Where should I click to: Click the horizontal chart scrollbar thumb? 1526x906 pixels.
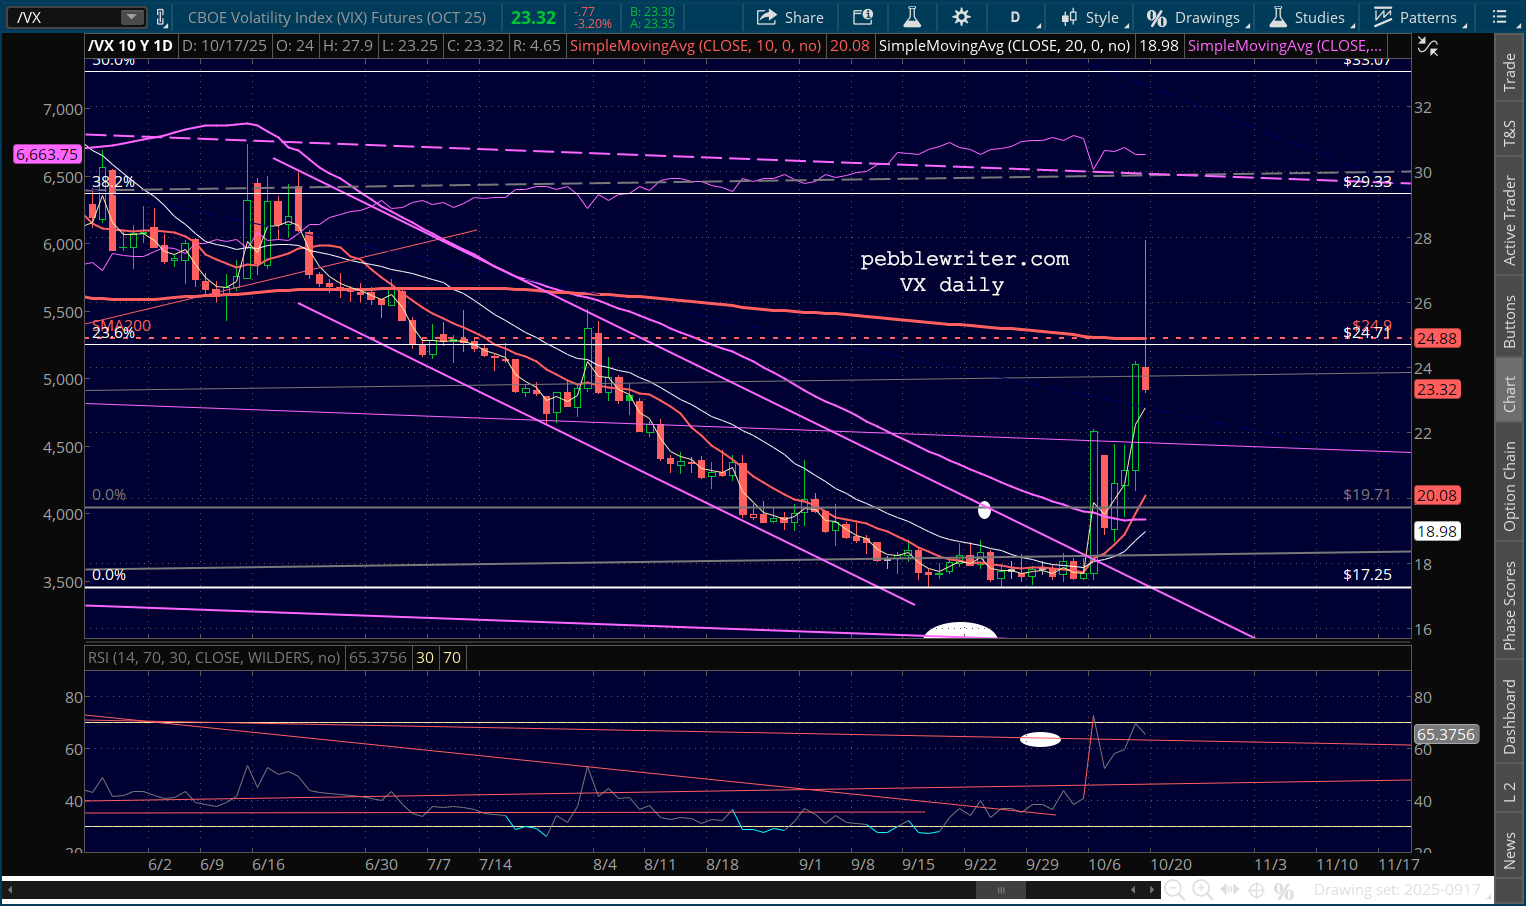click(1000, 890)
